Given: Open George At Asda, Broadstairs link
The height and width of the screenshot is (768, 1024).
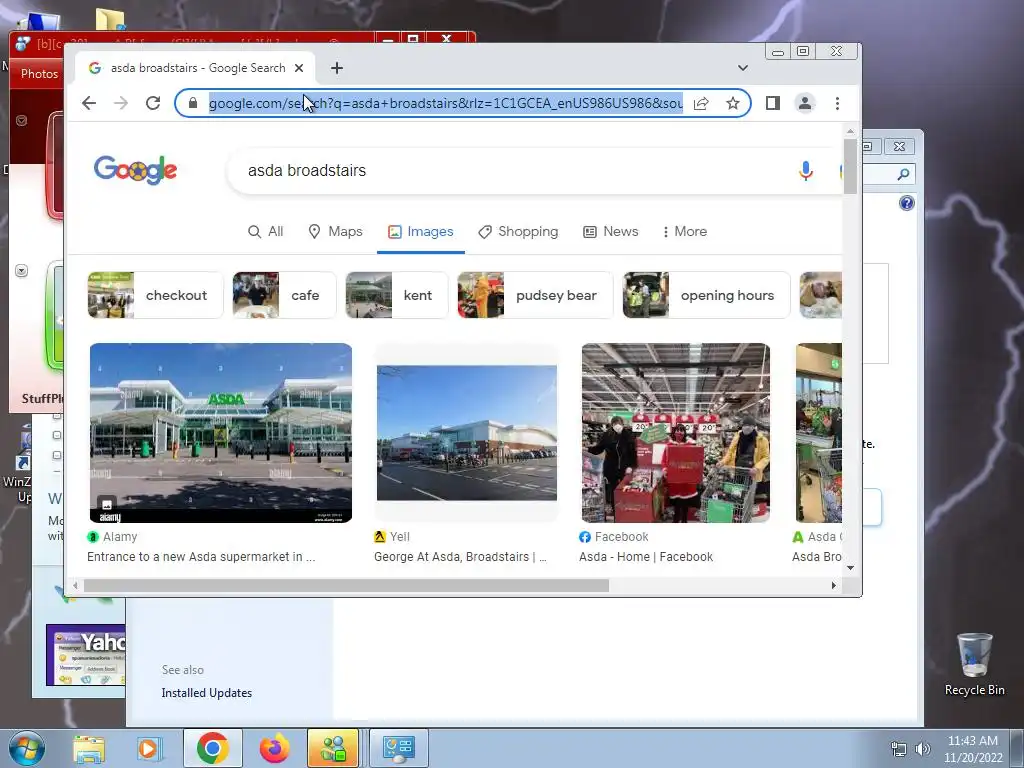Looking at the screenshot, I should click(x=460, y=556).
